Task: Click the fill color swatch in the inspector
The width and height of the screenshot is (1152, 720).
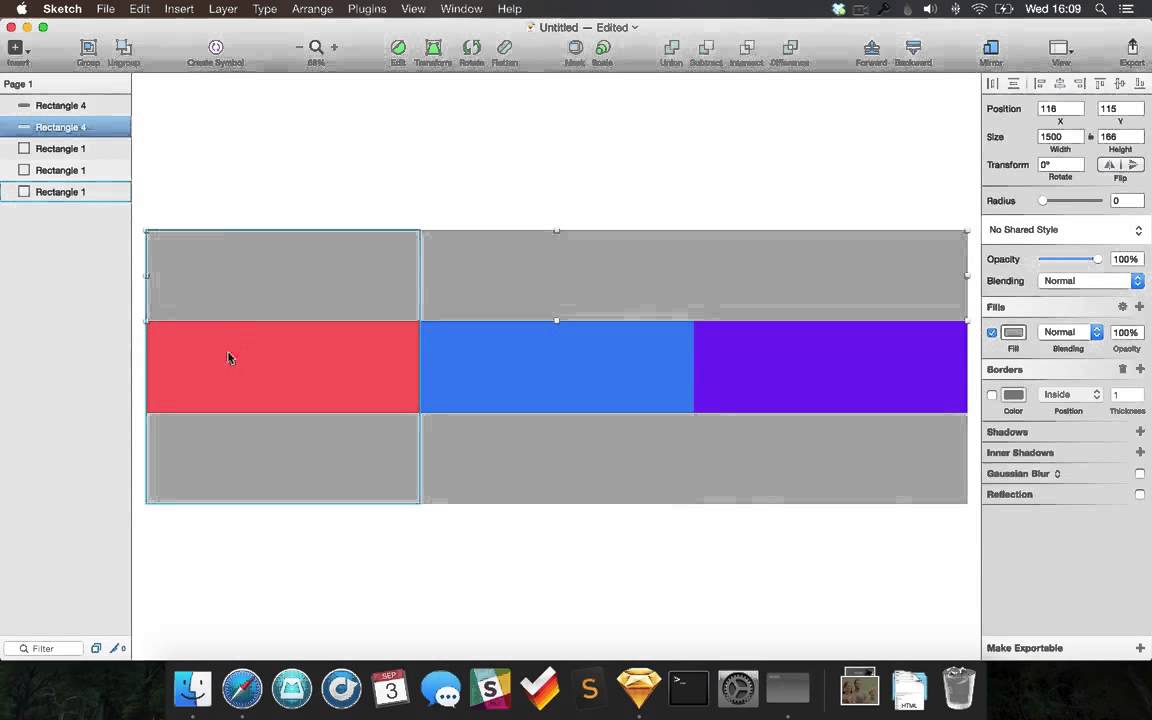Action: [1013, 332]
